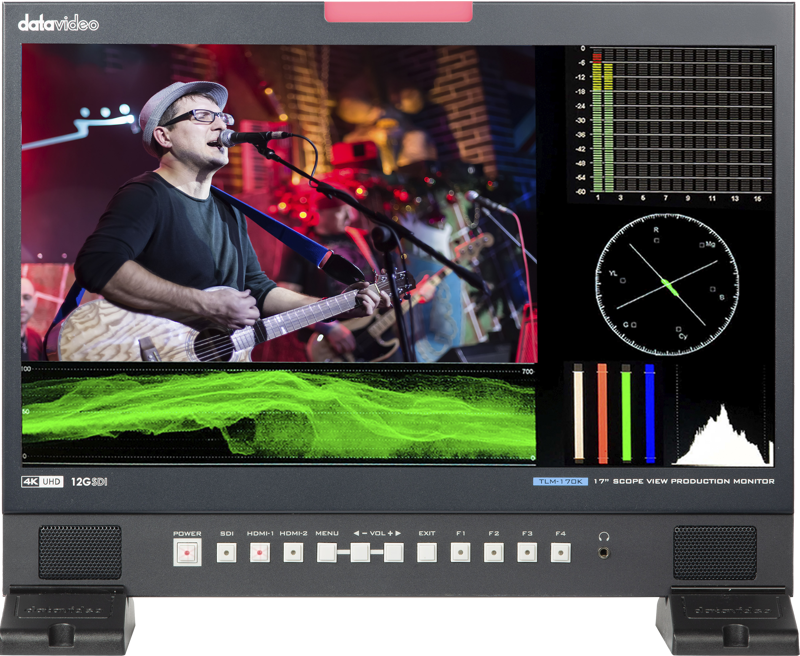Click channel number 7 under audio meters

pos(665,198)
